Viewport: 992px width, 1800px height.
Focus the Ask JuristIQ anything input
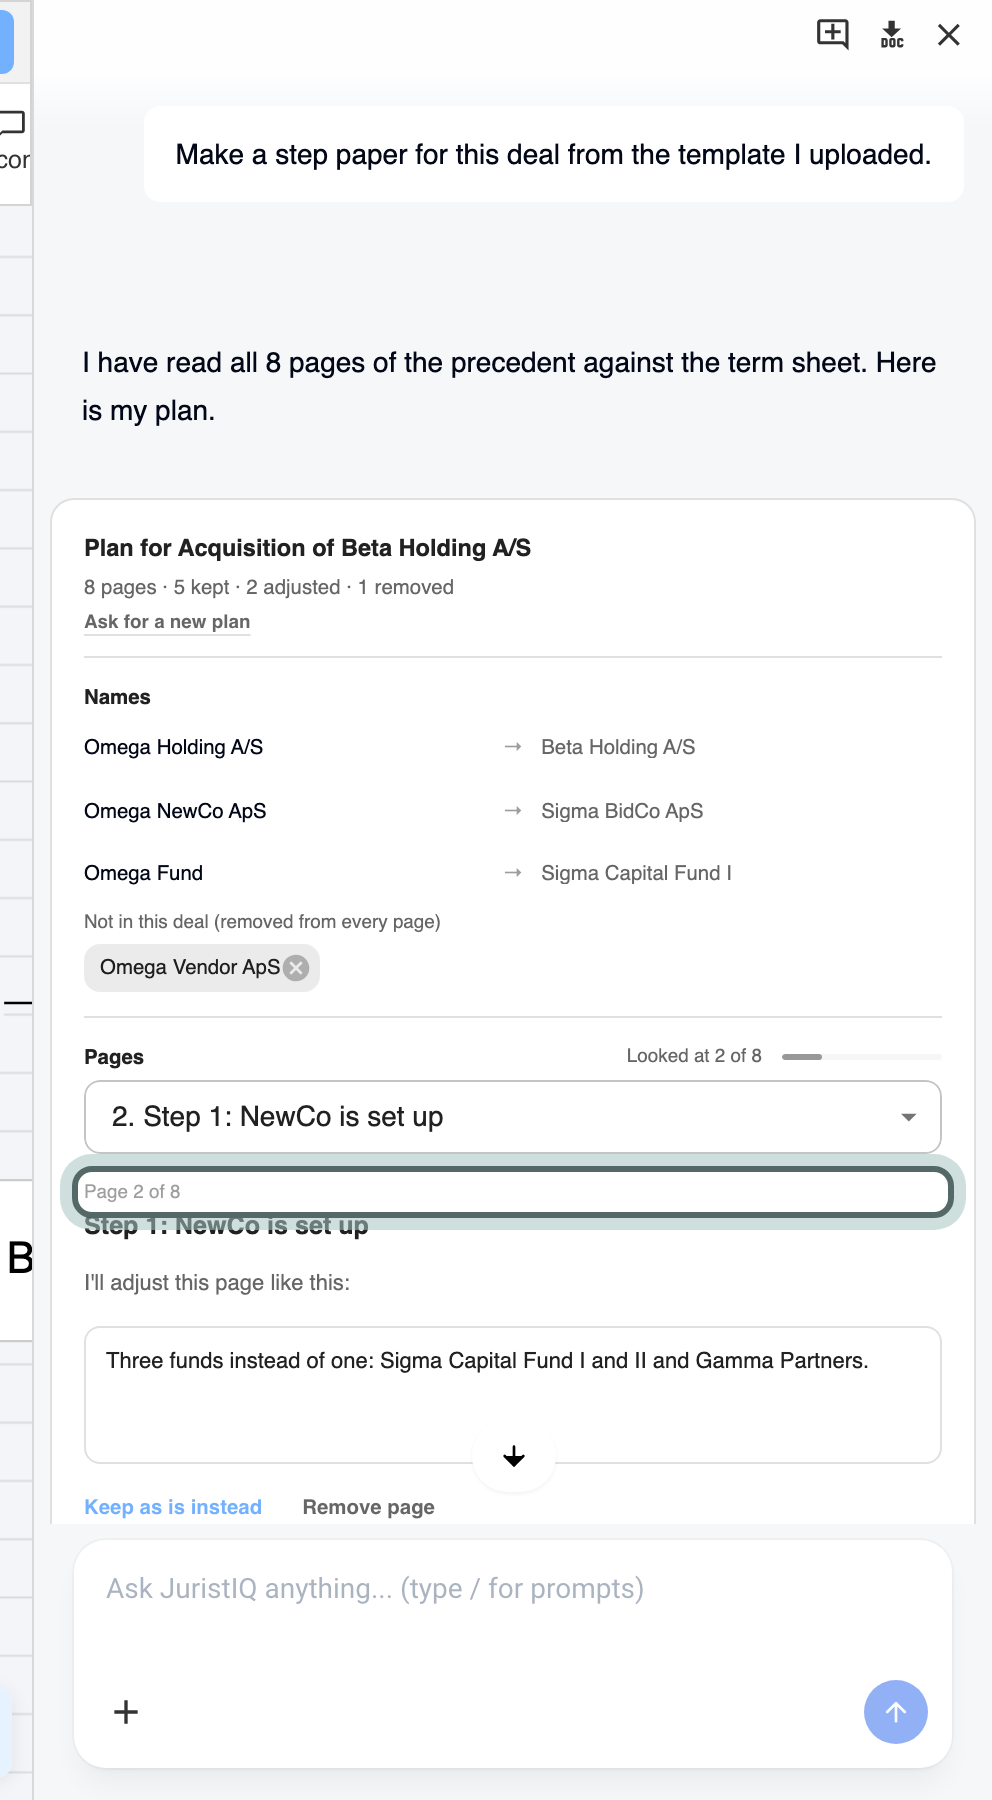point(513,1589)
